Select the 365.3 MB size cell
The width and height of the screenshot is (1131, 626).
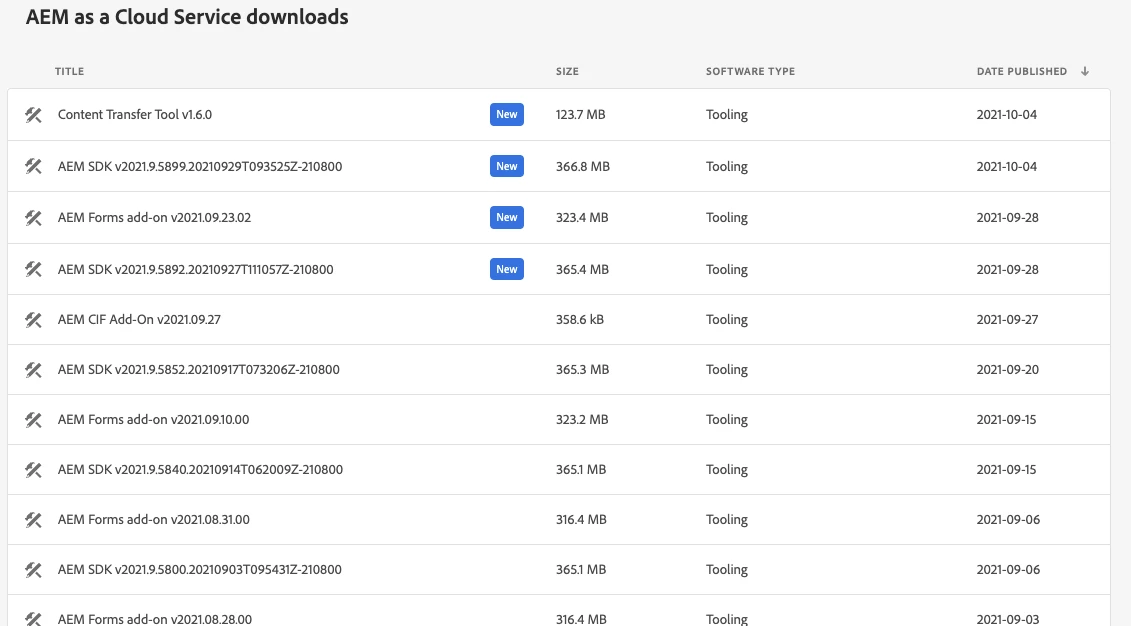582,370
